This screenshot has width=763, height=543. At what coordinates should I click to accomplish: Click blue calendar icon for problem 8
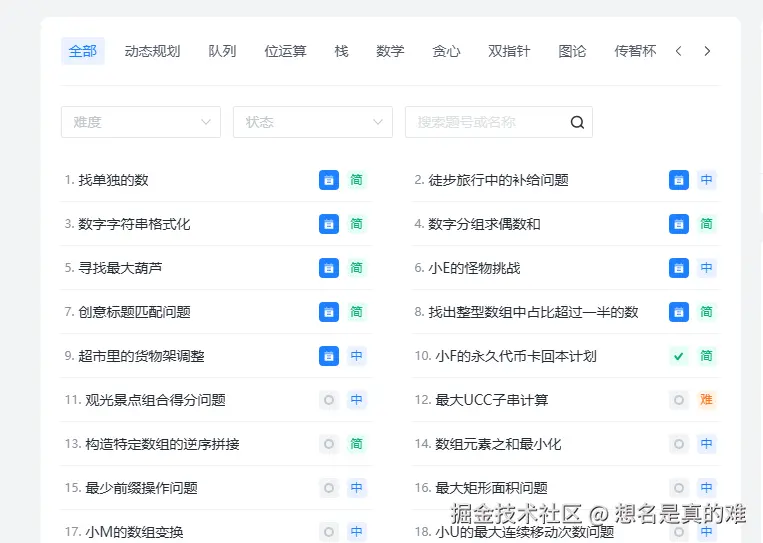pyautogui.click(x=679, y=312)
